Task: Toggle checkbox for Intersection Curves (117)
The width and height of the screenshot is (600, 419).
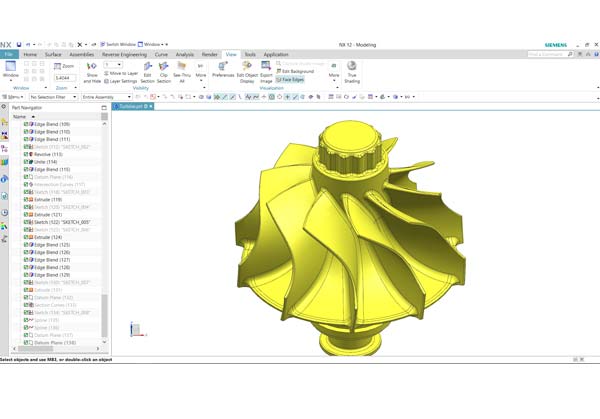Action: [x=26, y=184]
